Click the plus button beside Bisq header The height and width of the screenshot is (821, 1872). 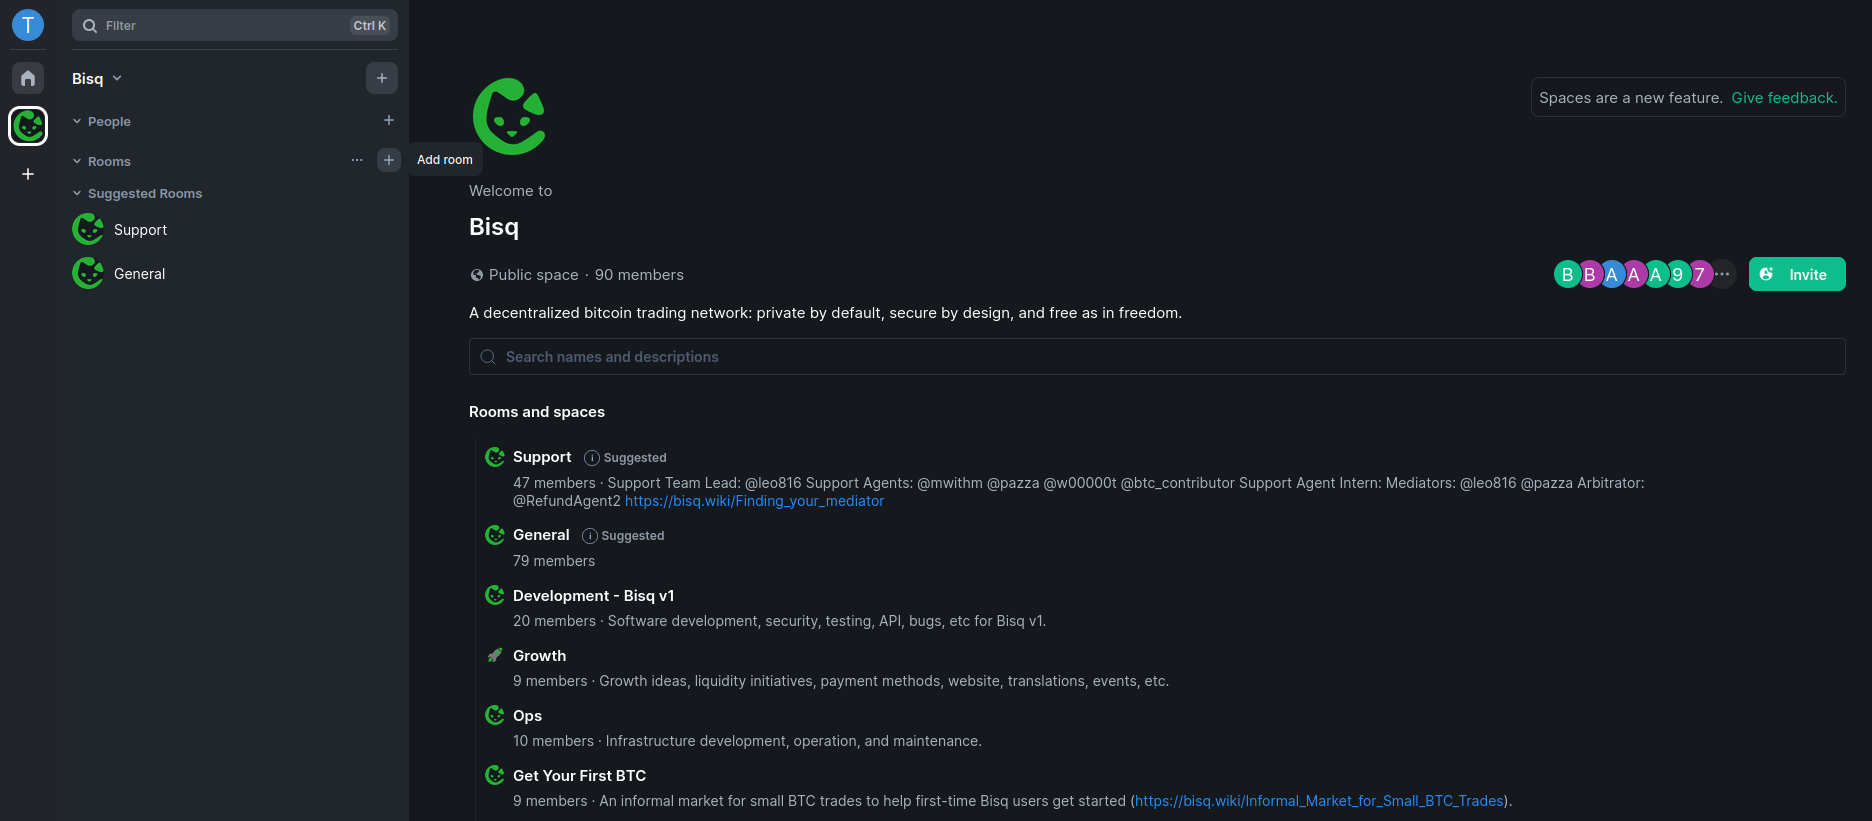382,78
